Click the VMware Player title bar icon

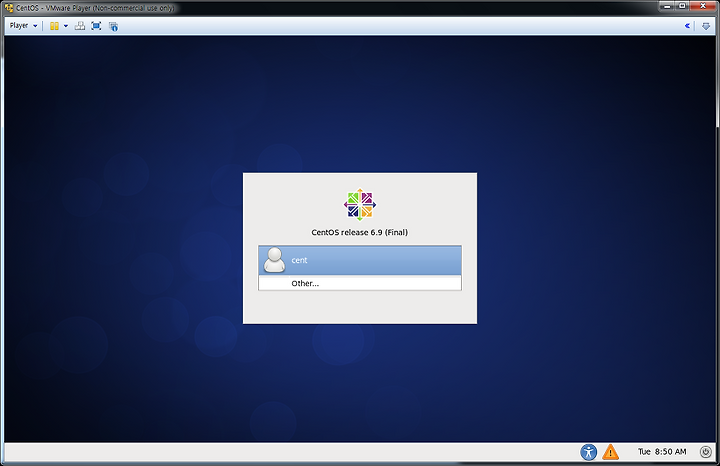click(x=9, y=8)
